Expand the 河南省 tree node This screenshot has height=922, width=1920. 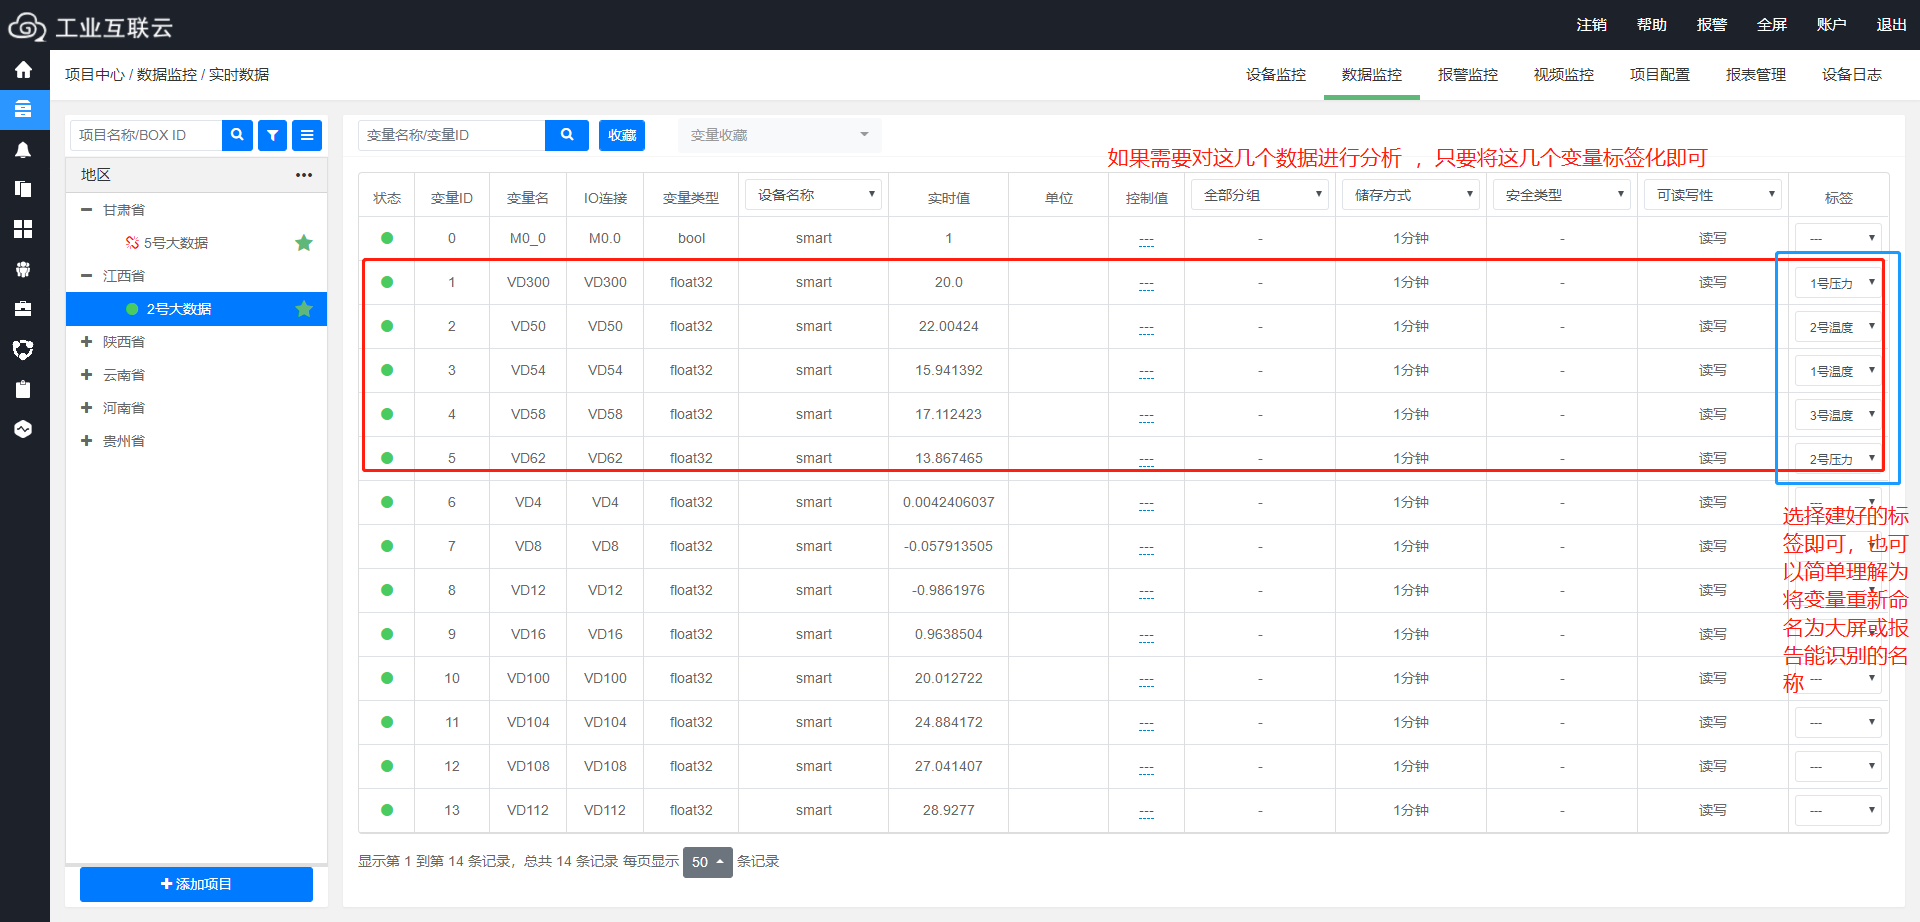[86, 408]
